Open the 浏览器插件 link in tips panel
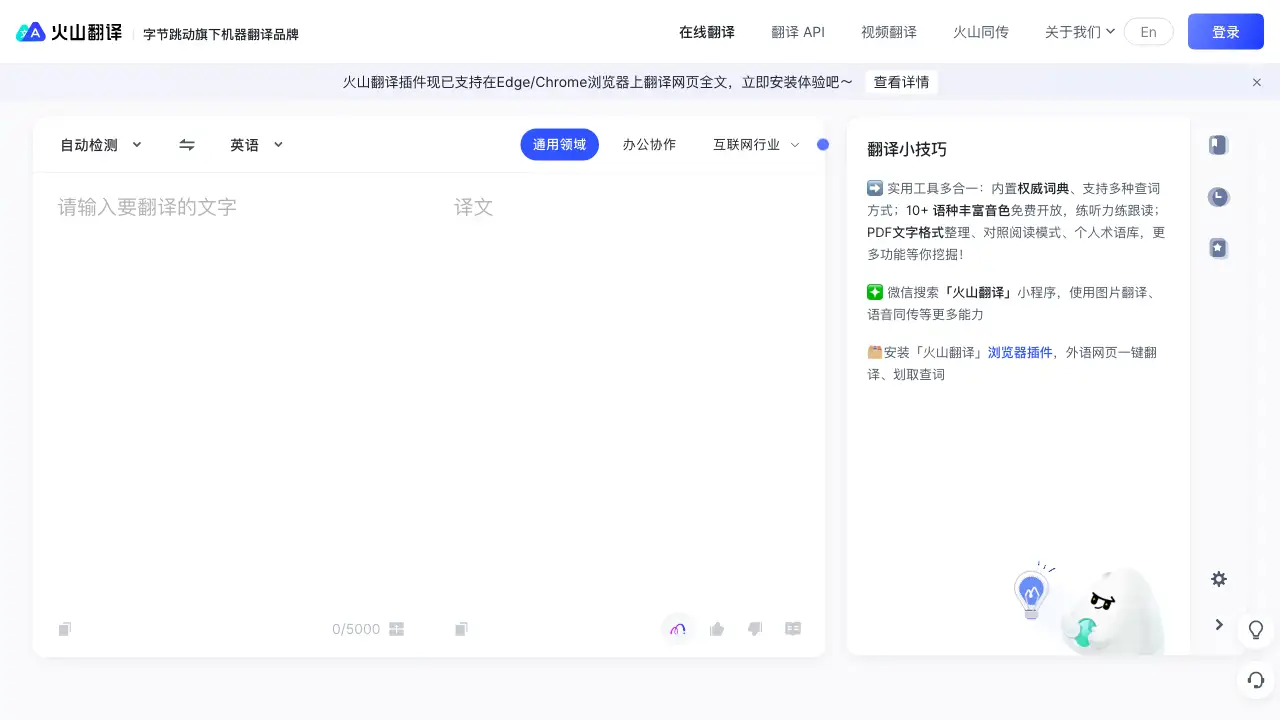This screenshot has height=720, width=1280. [x=1020, y=352]
